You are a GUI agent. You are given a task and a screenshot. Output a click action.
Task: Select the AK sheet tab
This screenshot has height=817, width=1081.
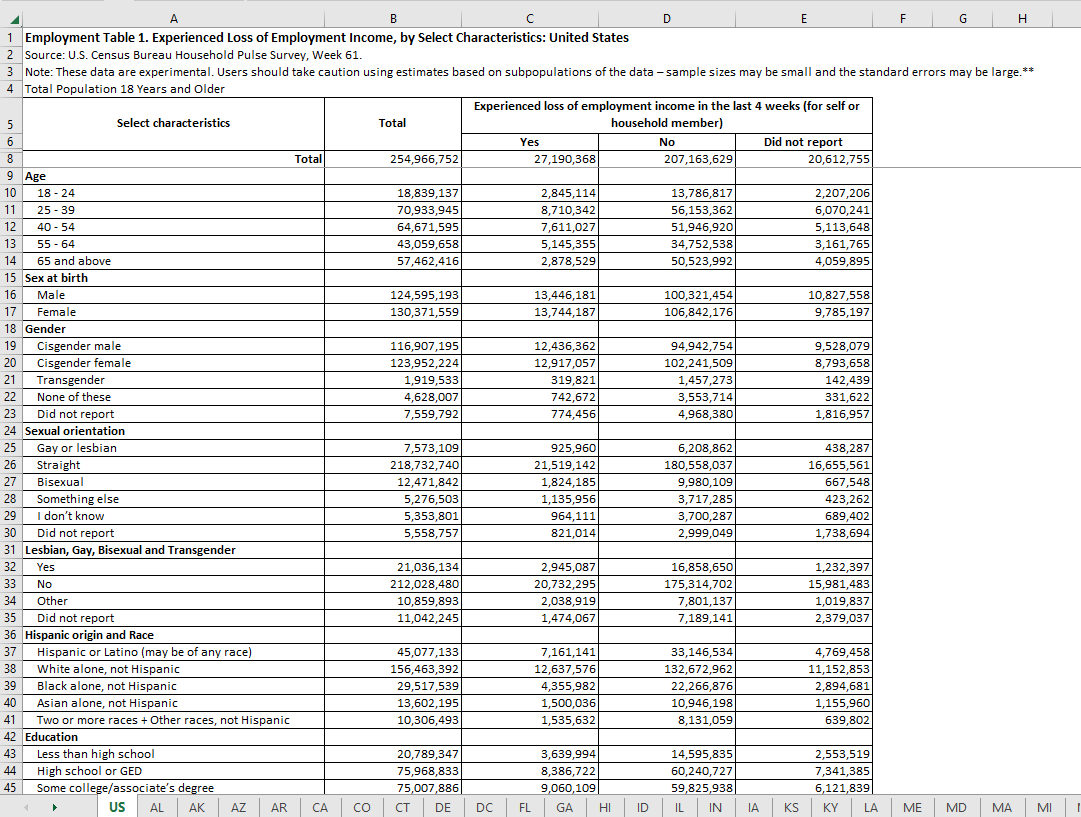197,807
